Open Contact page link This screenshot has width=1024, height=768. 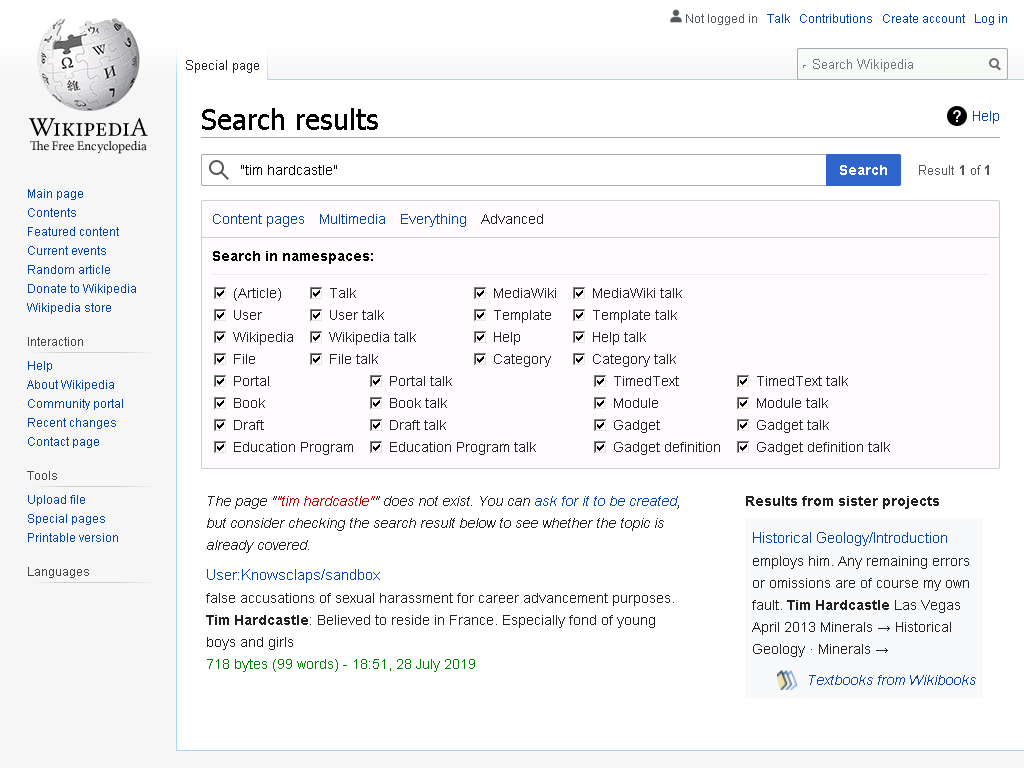click(63, 441)
